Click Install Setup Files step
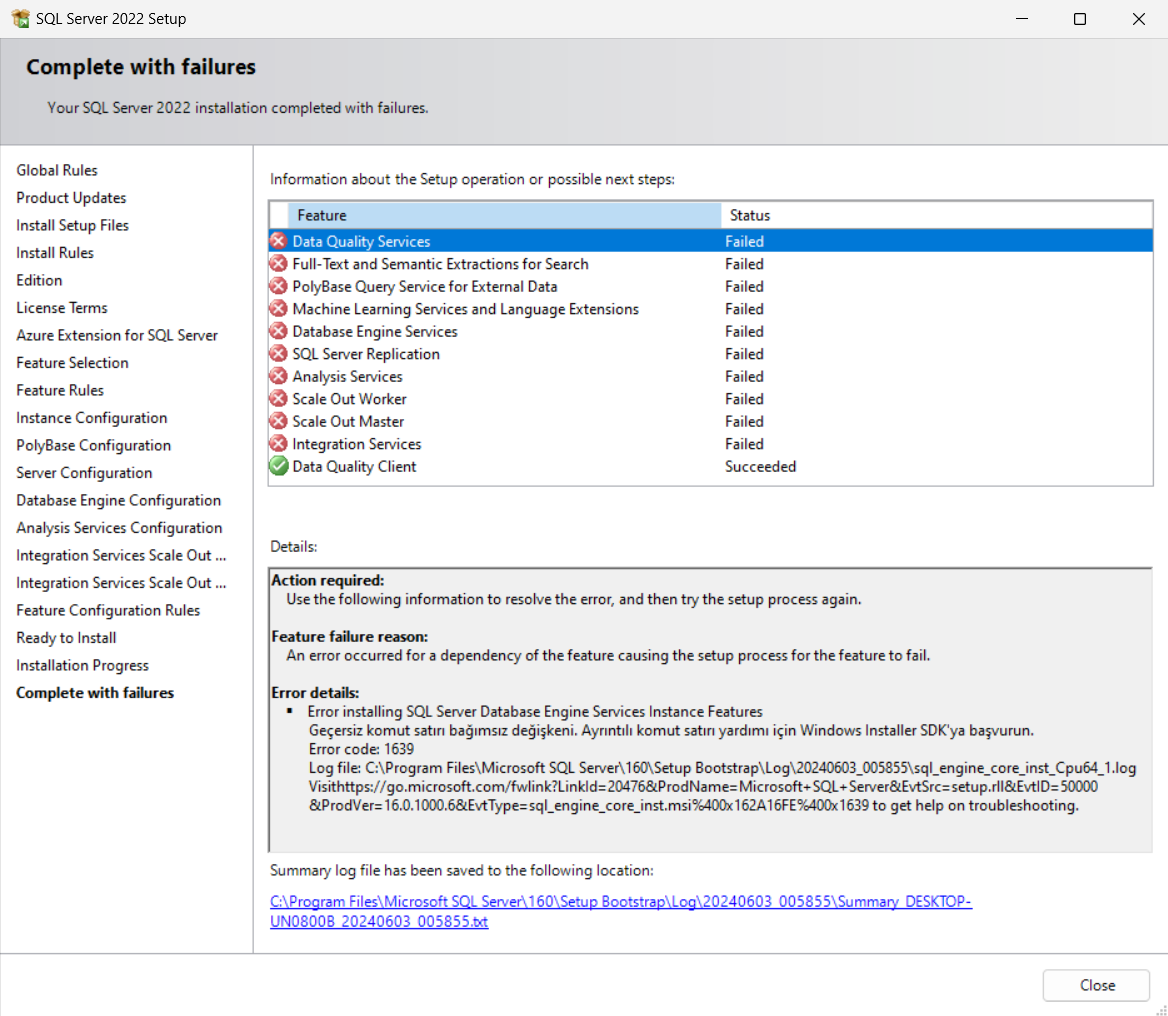1168x1016 pixels. (x=72, y=225)
